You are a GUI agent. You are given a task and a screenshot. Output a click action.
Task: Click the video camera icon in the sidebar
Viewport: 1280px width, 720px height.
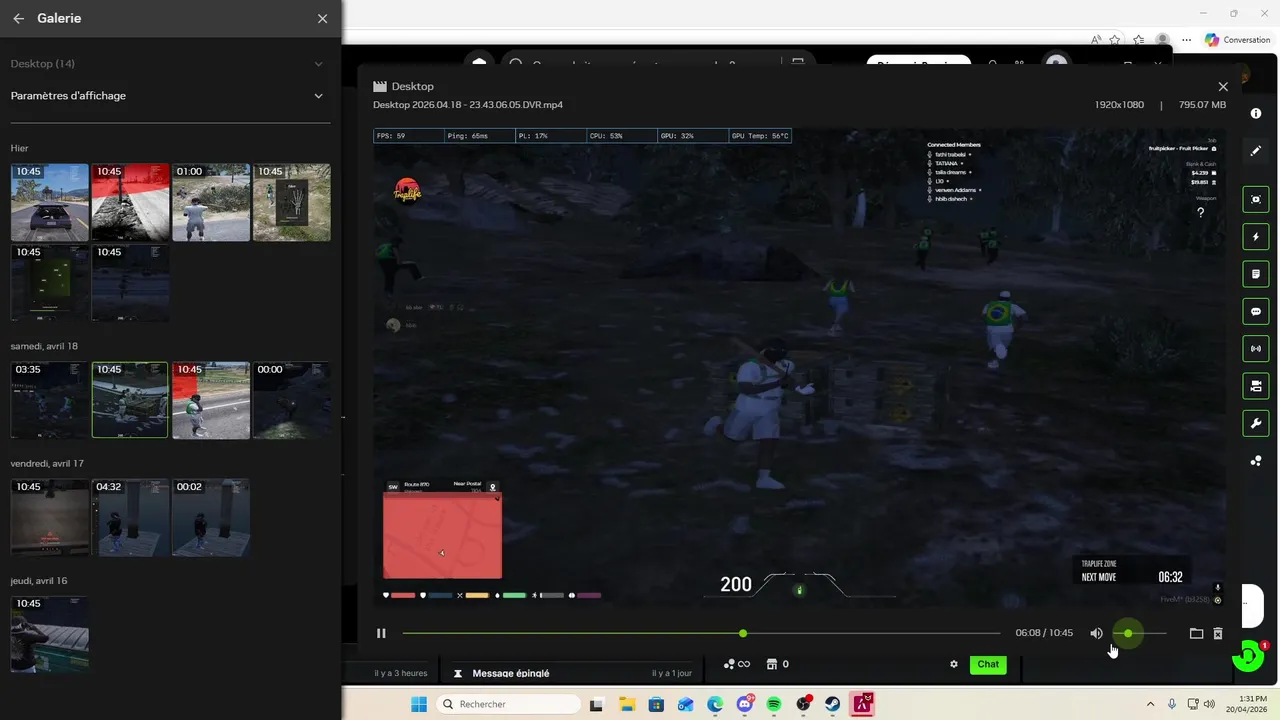1256,386
